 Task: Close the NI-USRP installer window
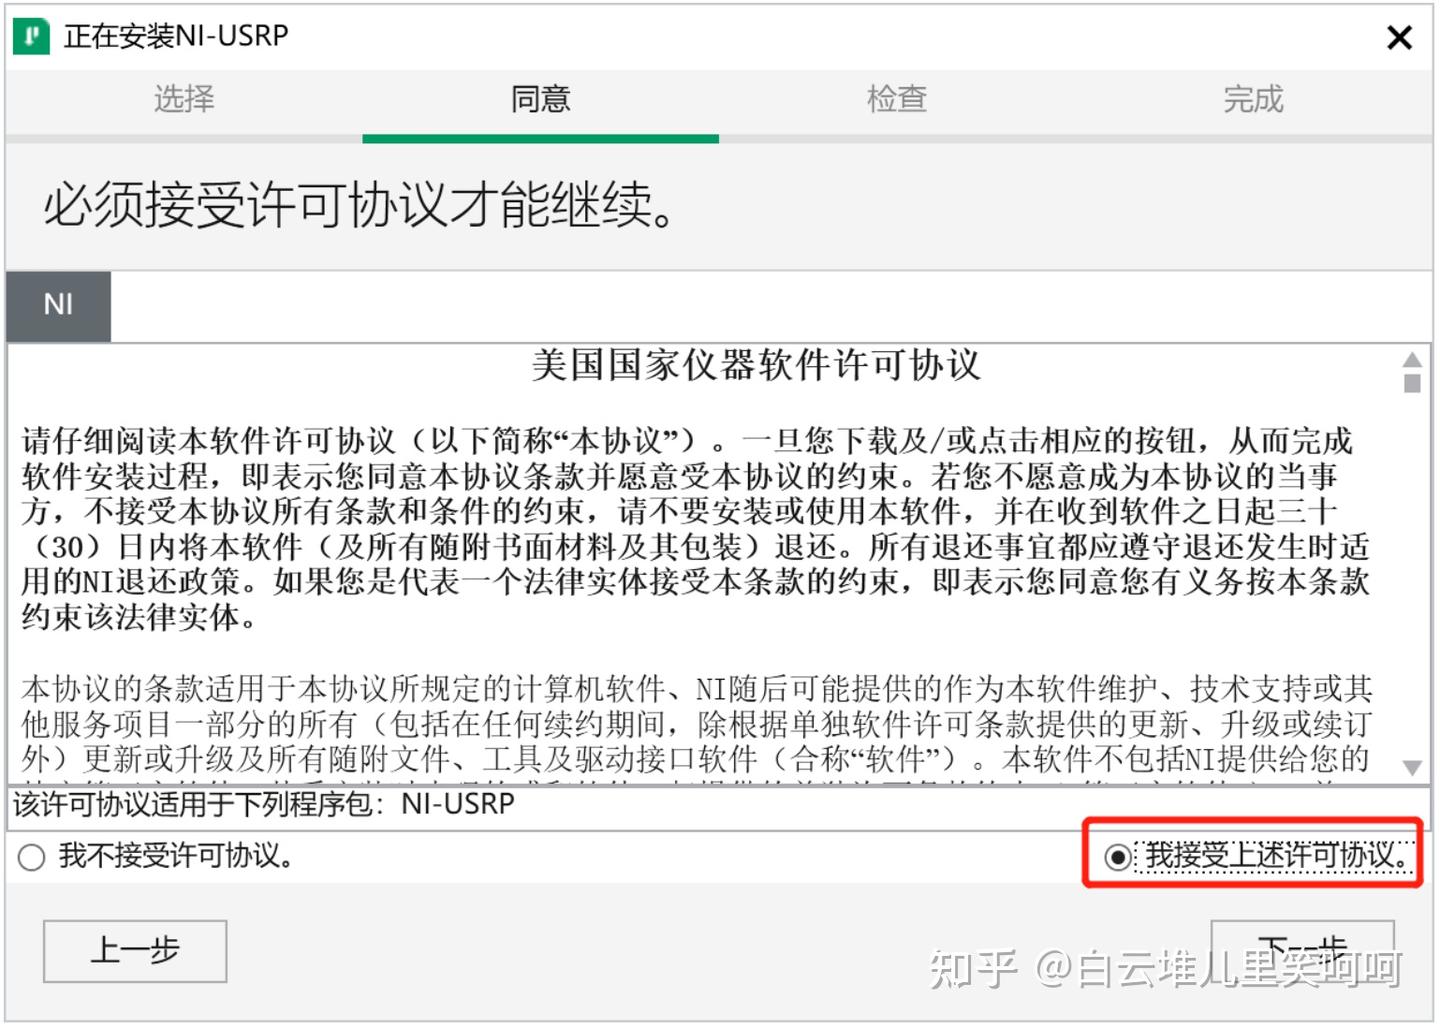click(1399, 37)
